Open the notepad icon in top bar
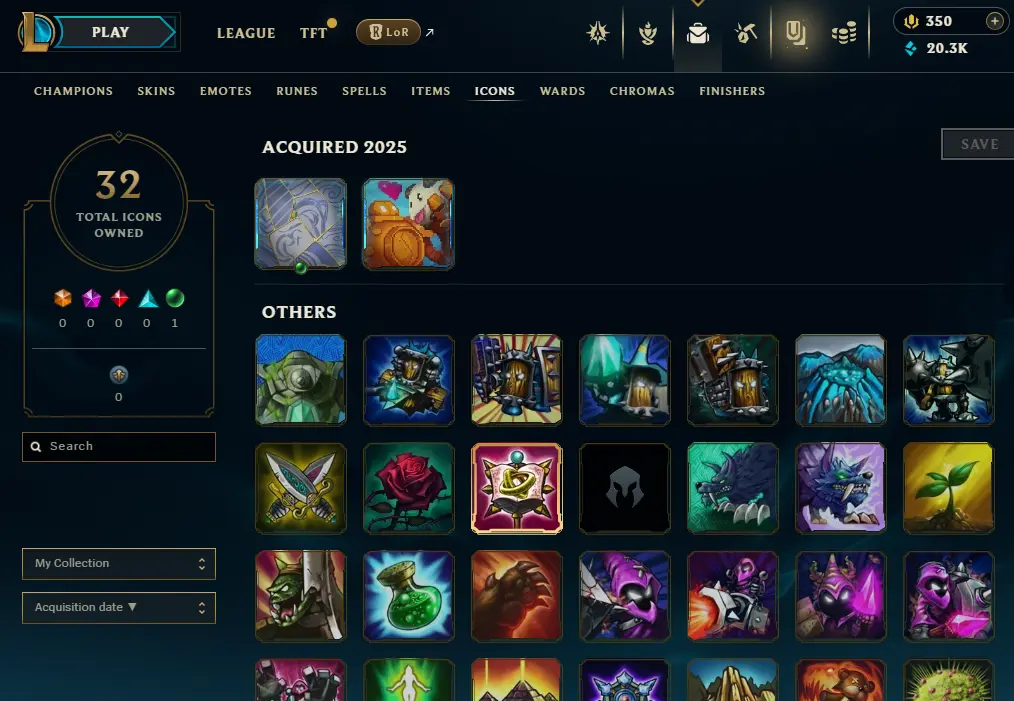The height and width of the screenshot is (701, 1014). pyautogui.click(x=795, y=33)
